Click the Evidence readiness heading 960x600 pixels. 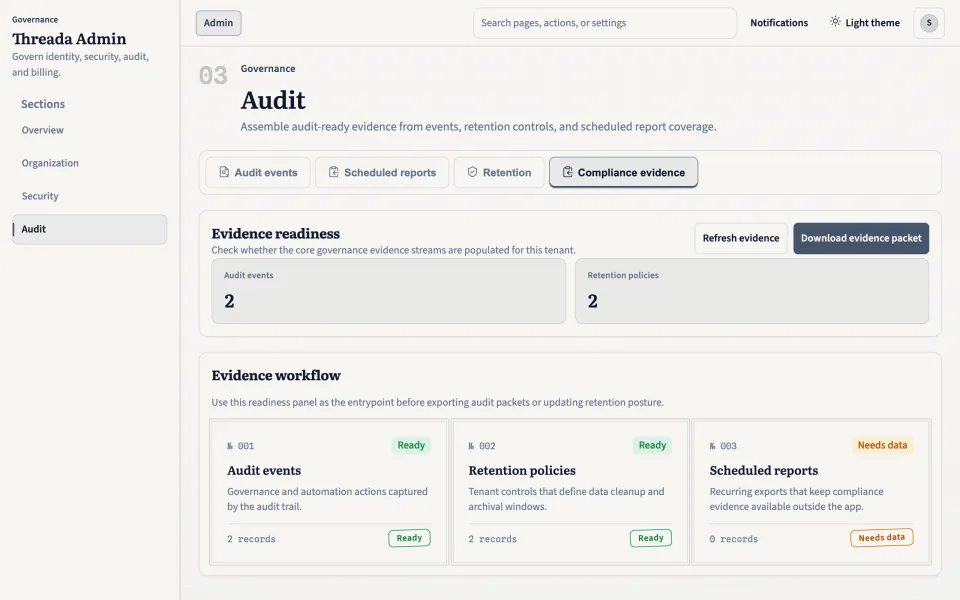coord(276,233)
